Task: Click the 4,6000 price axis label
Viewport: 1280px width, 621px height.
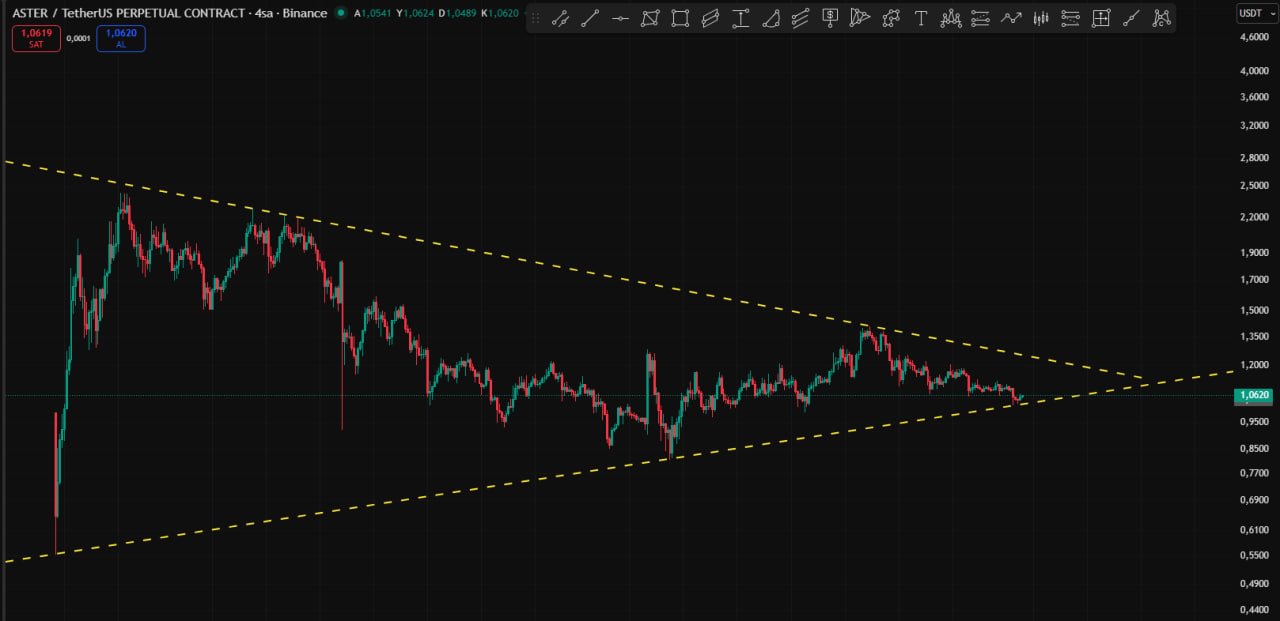Action: pos(1255,38)
